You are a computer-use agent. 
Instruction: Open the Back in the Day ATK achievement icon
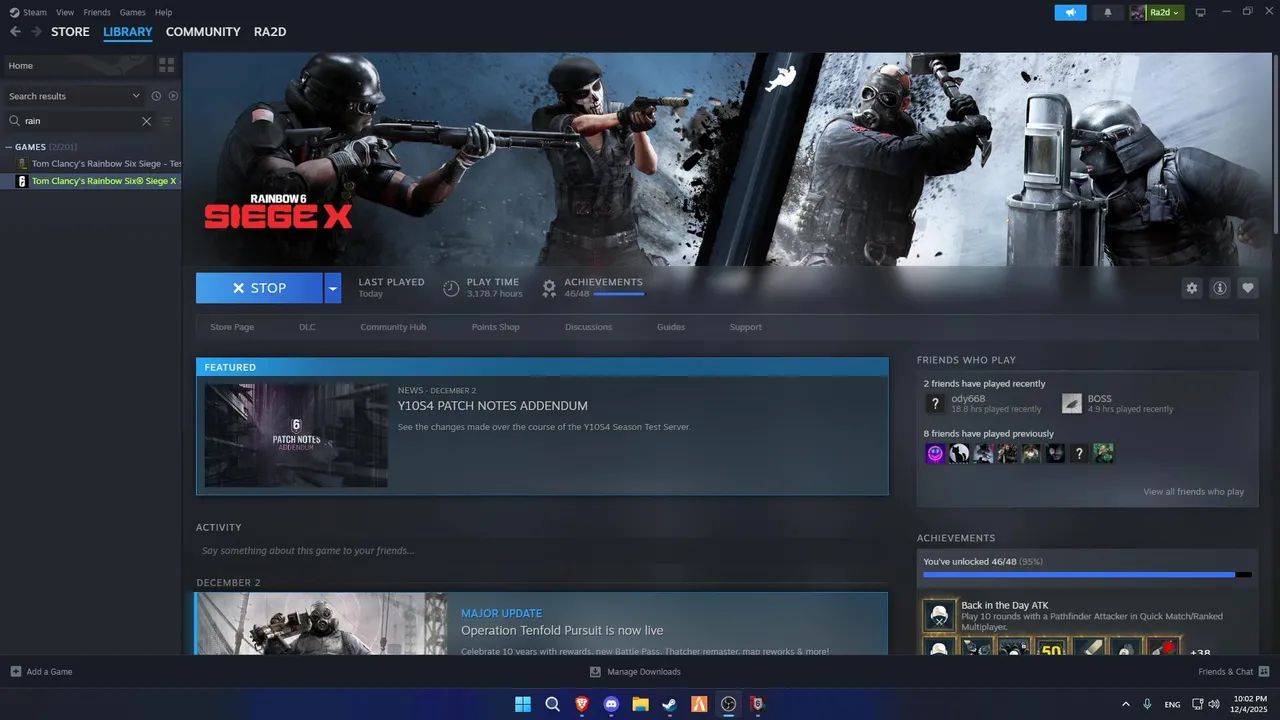point(939,615)
